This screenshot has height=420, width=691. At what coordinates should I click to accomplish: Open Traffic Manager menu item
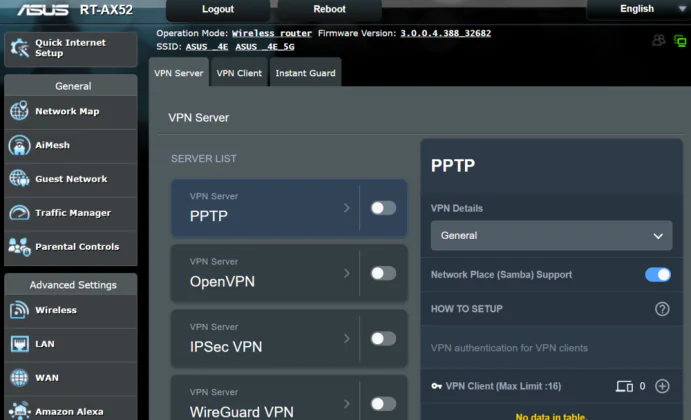[71, 213]
